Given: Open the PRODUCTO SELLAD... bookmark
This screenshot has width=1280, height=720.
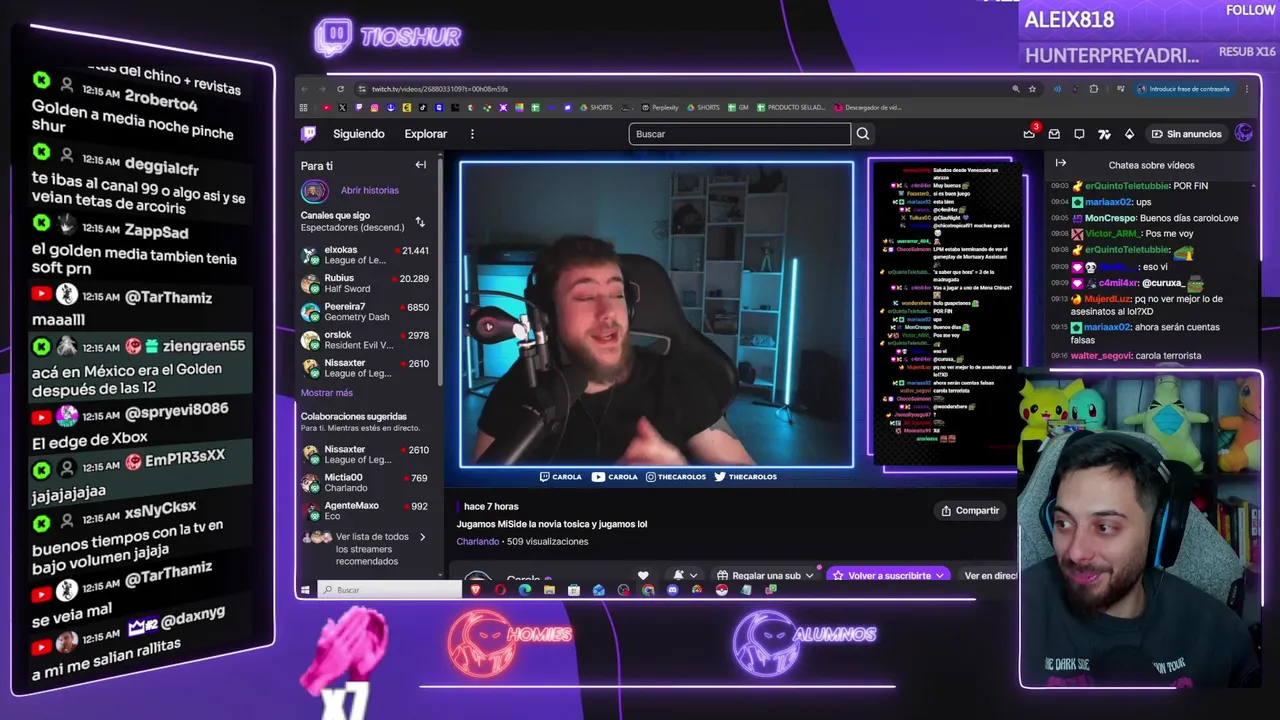Looking at the screenshot, I should tap(791, 107).
